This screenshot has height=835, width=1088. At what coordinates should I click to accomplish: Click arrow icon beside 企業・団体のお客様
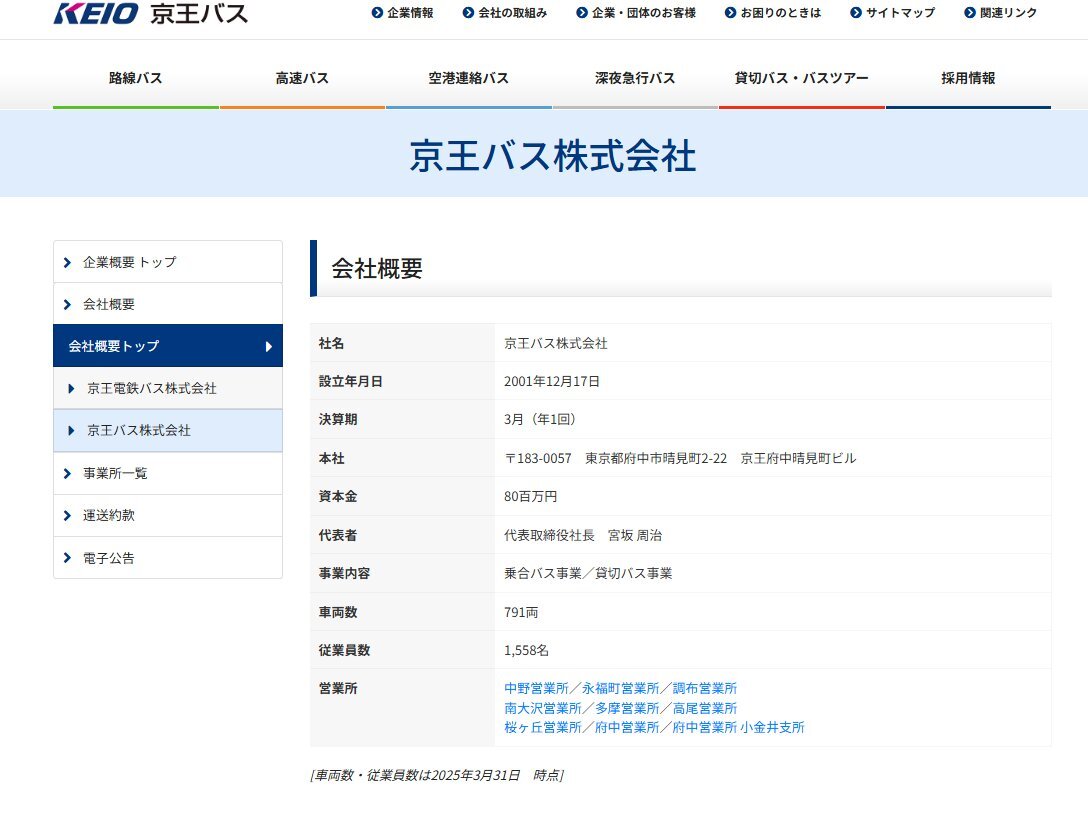coord(582,12)
